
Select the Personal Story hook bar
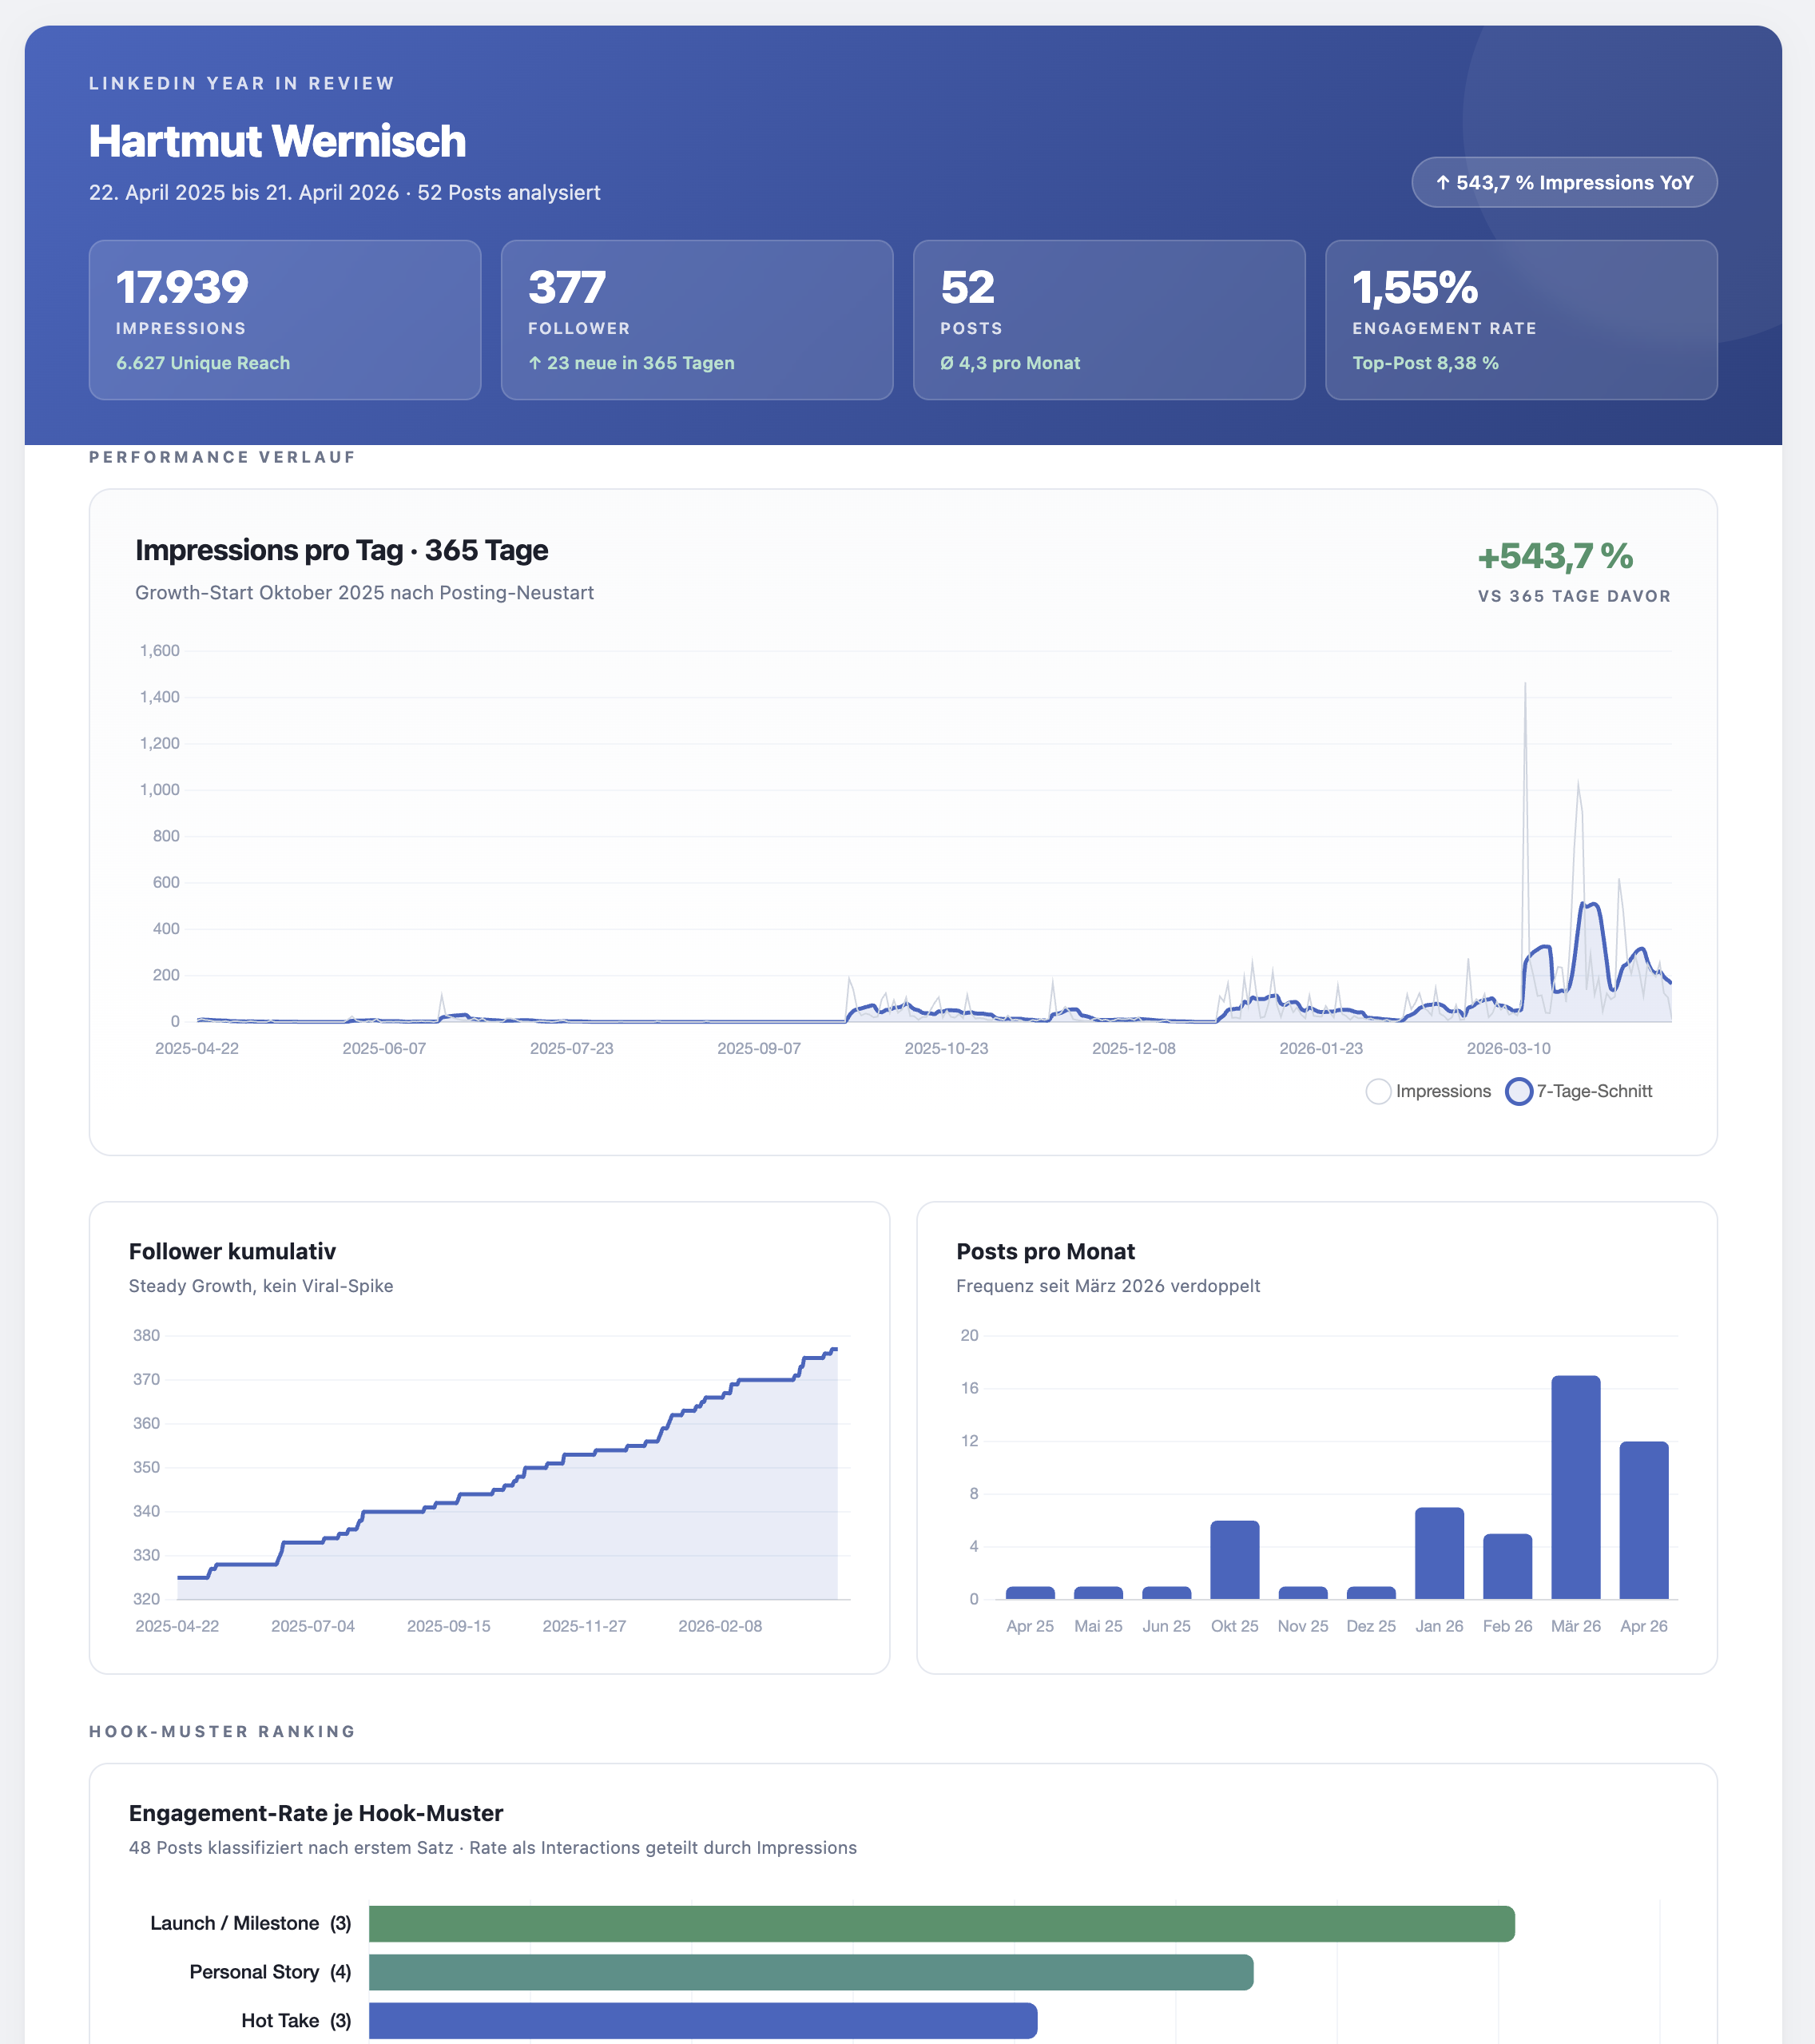[x=810, y=1971]
